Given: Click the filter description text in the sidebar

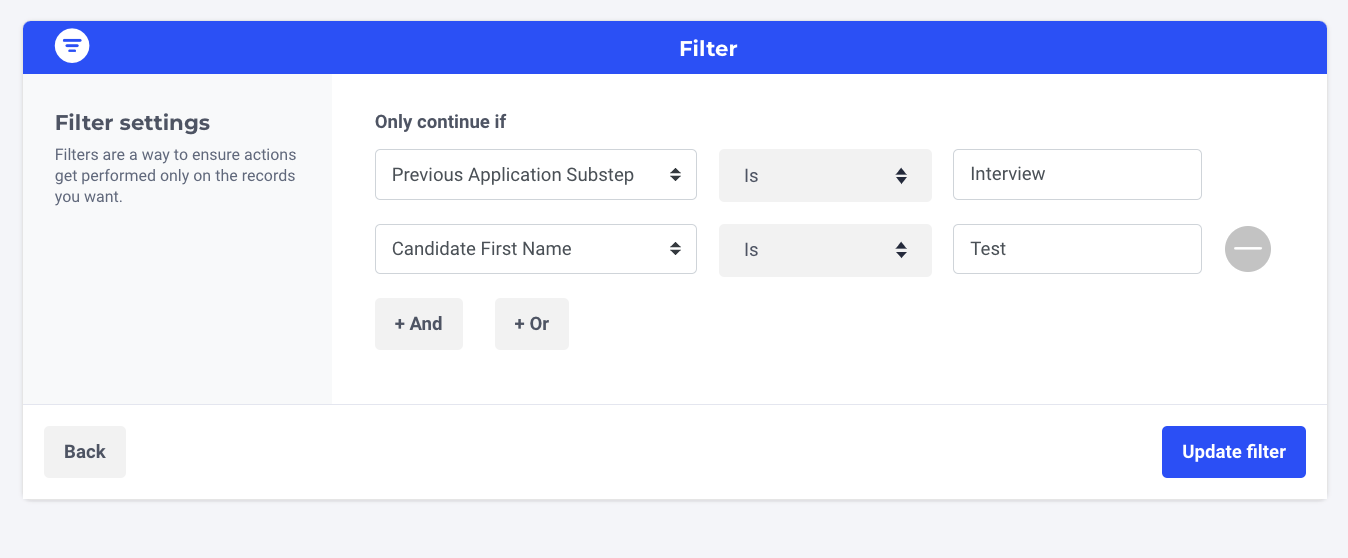Looking at the screenshot, I should (175, 176).
